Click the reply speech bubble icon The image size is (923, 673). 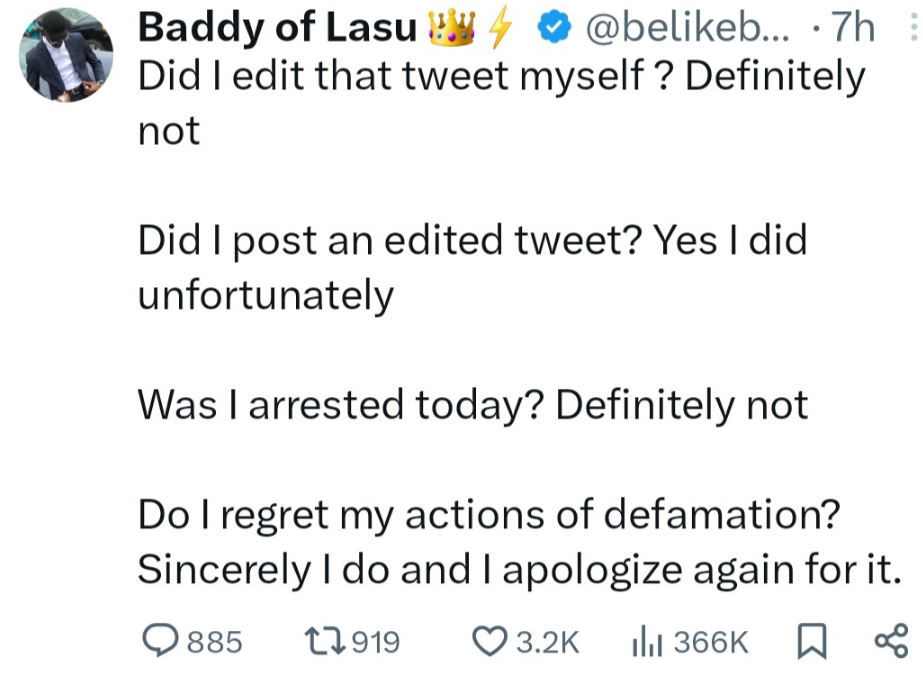tap(158, 640)
